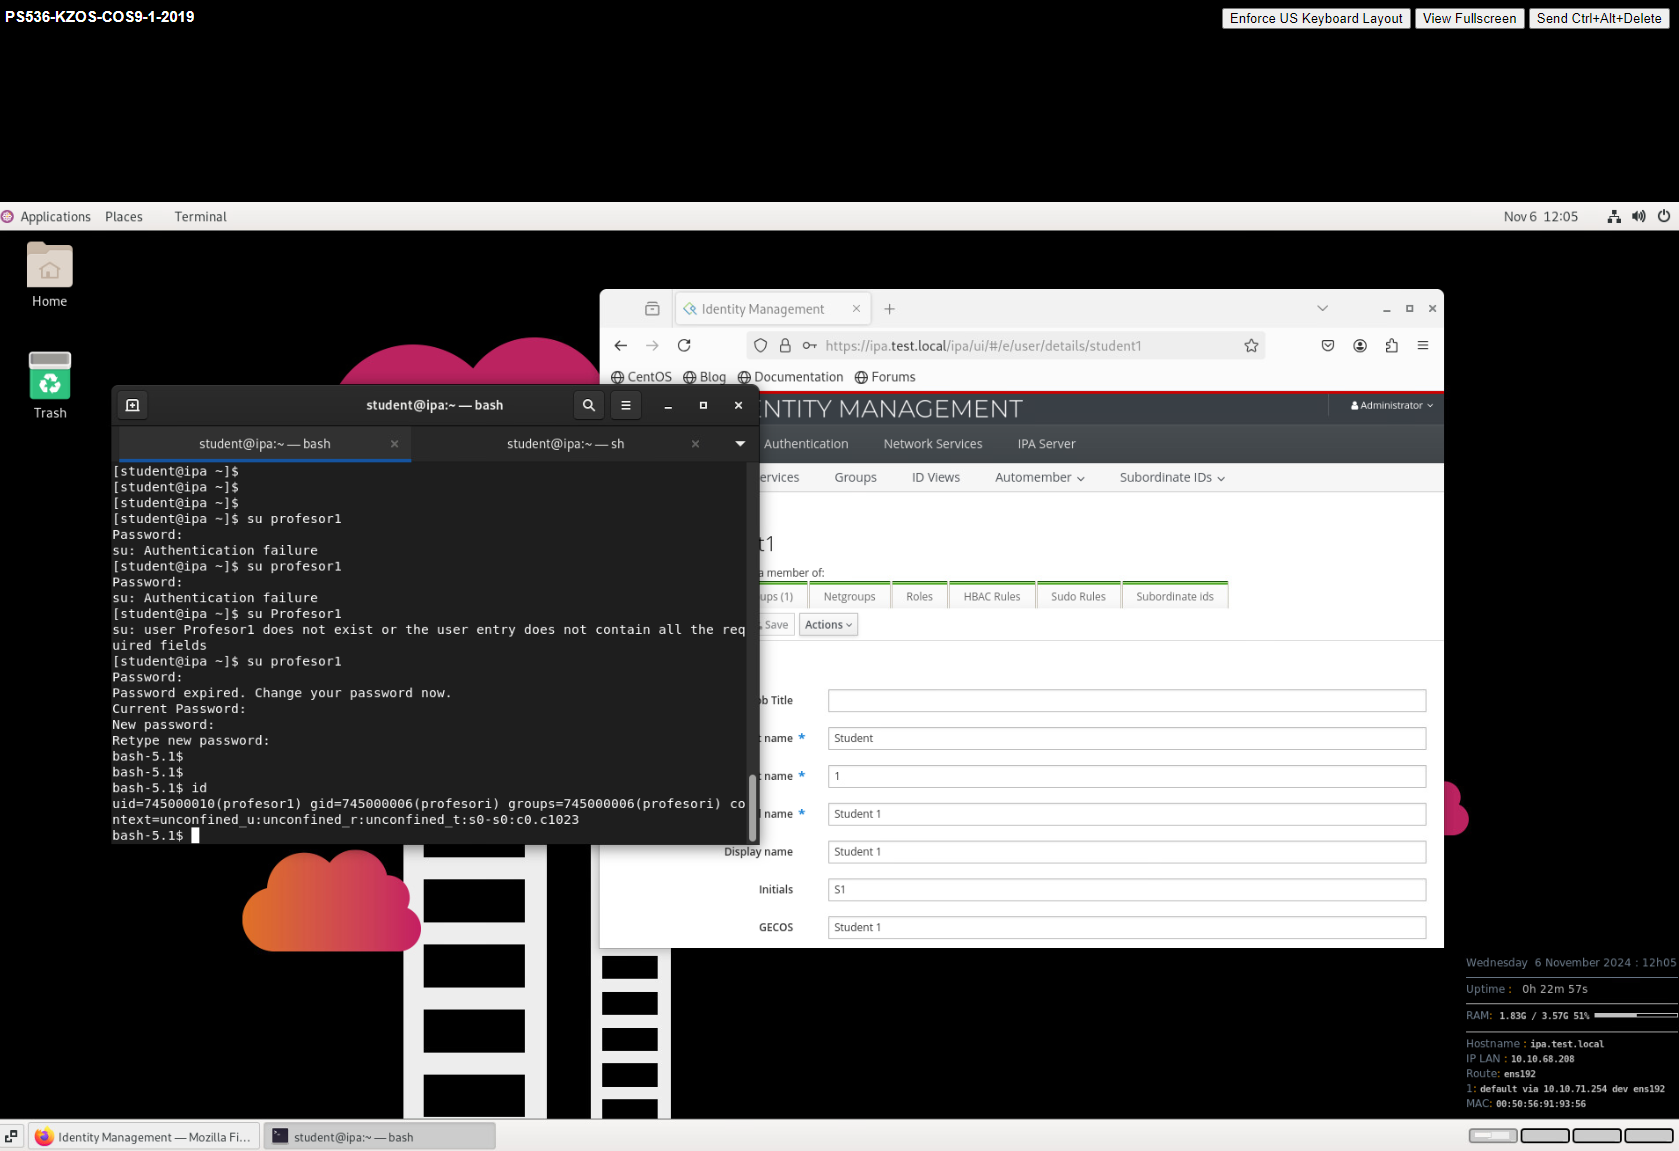Screen dimensions: 1679x1151
Task: Click the 'Send Ctrl+Alt+Delete' button
Action: tap(1599, 19)
